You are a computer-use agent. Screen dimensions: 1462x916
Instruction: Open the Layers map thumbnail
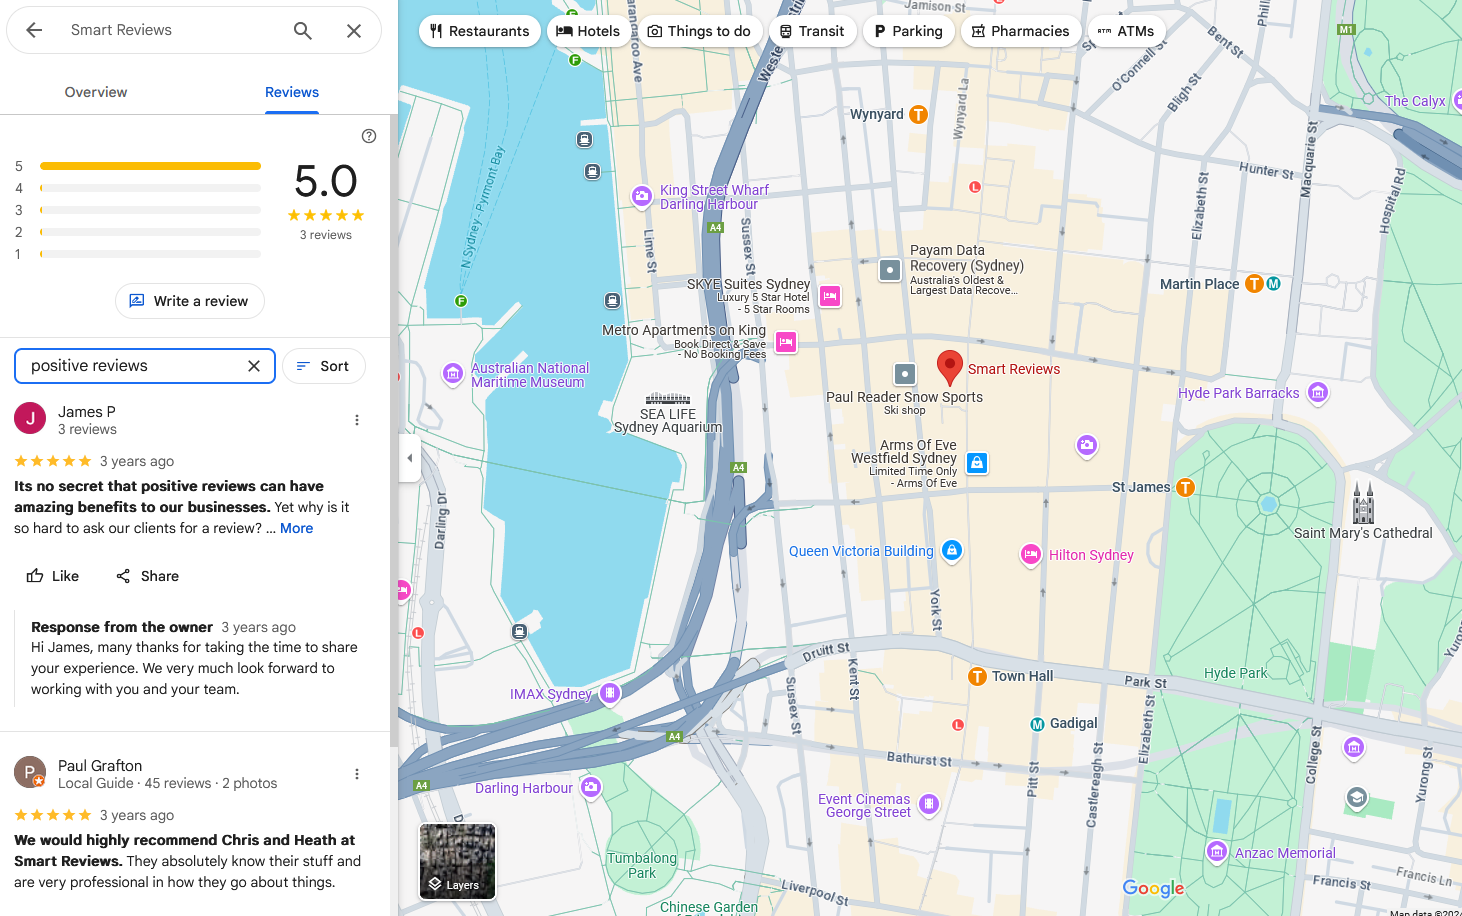tap(457, 861)
